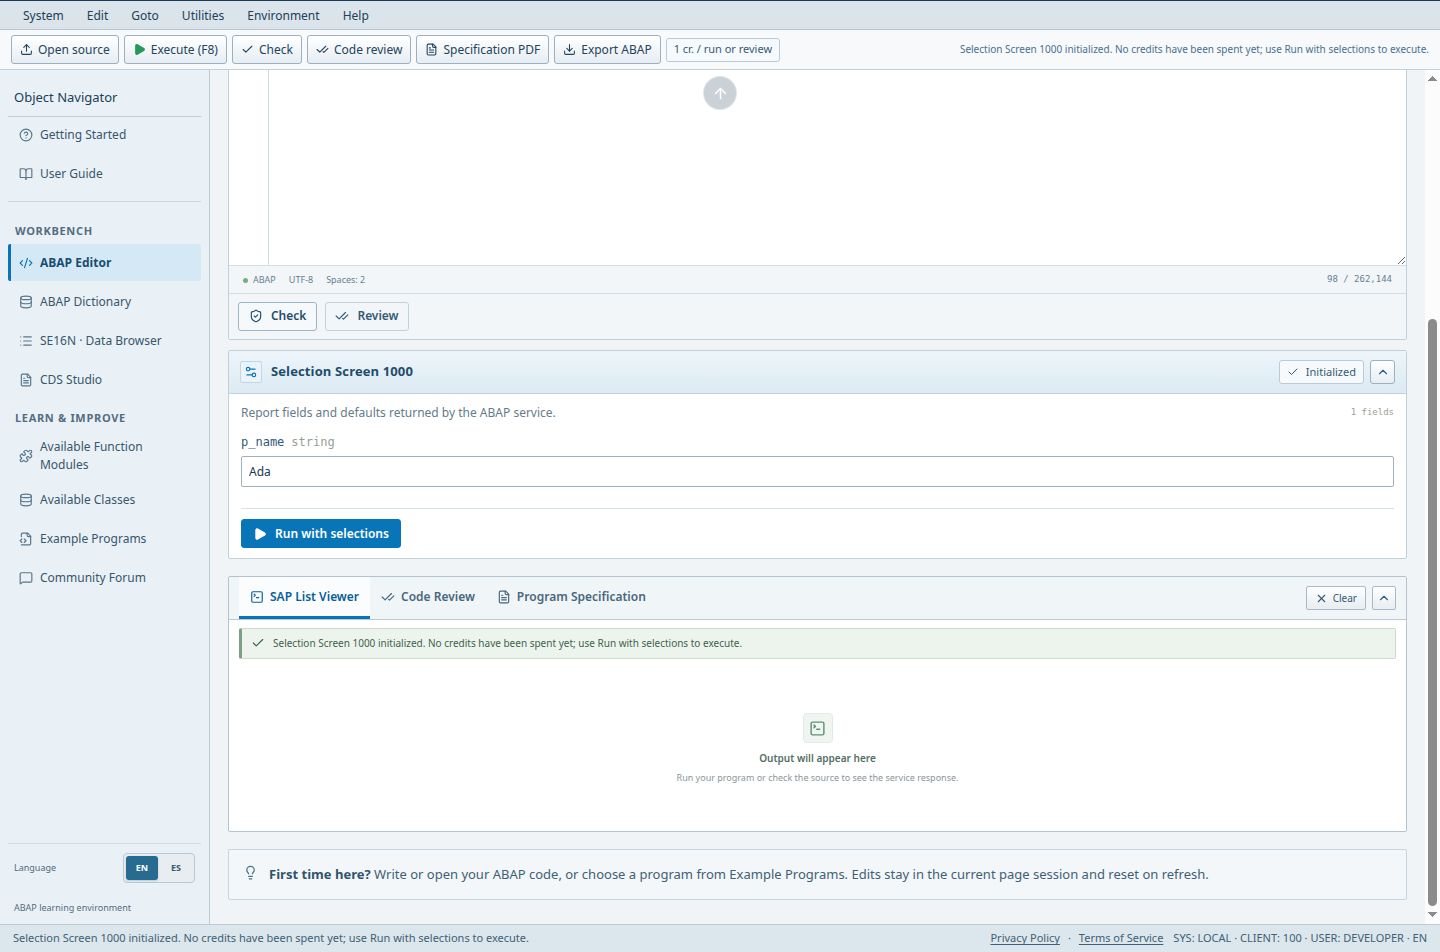Click Run with selections
The width and height of the screenshot is (1440, 952).
[321, 534]
